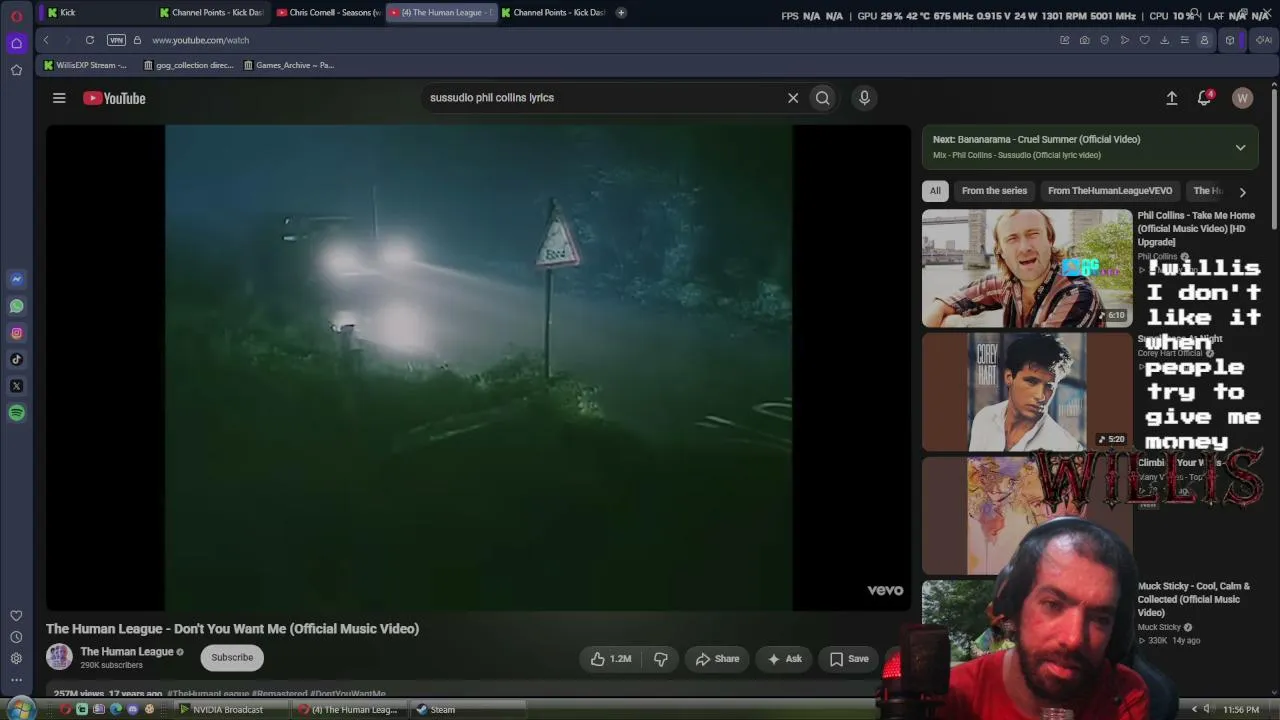This screenshot has height=720, width=1280.
Task: Open browser downloads icon
Action: click(x=1164, y=40)
